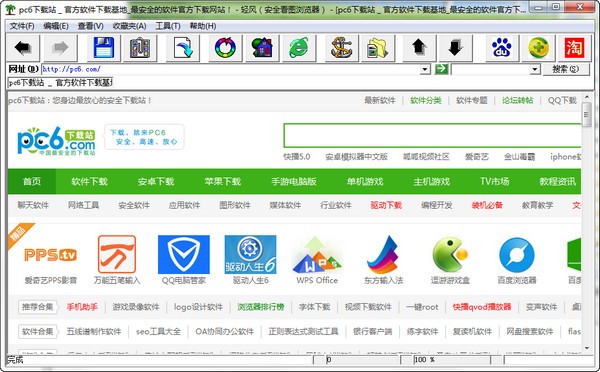Open 单机游戏 navigation item
The image size is (600, 372).
(365, 181)
